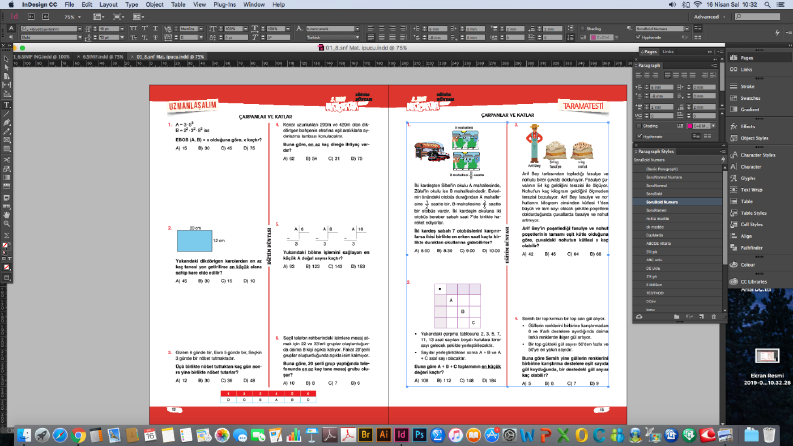Open the font family dropdown in Control bar
The height and width of the screenshot is (446, 793).
click(x=79, y=29)
